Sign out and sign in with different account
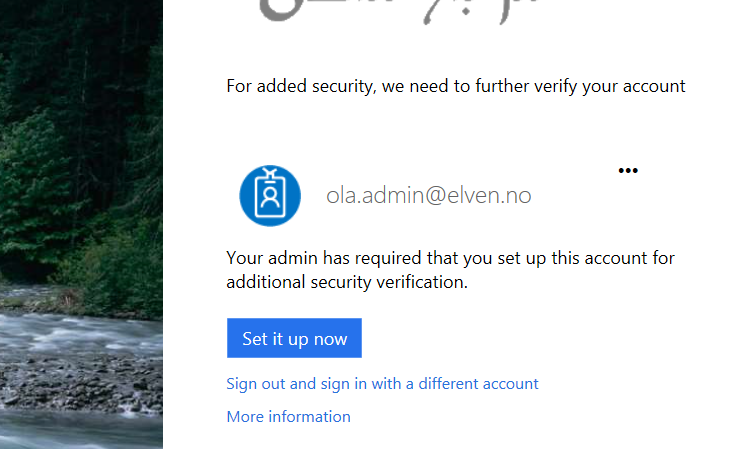 [x=382, y=384]
